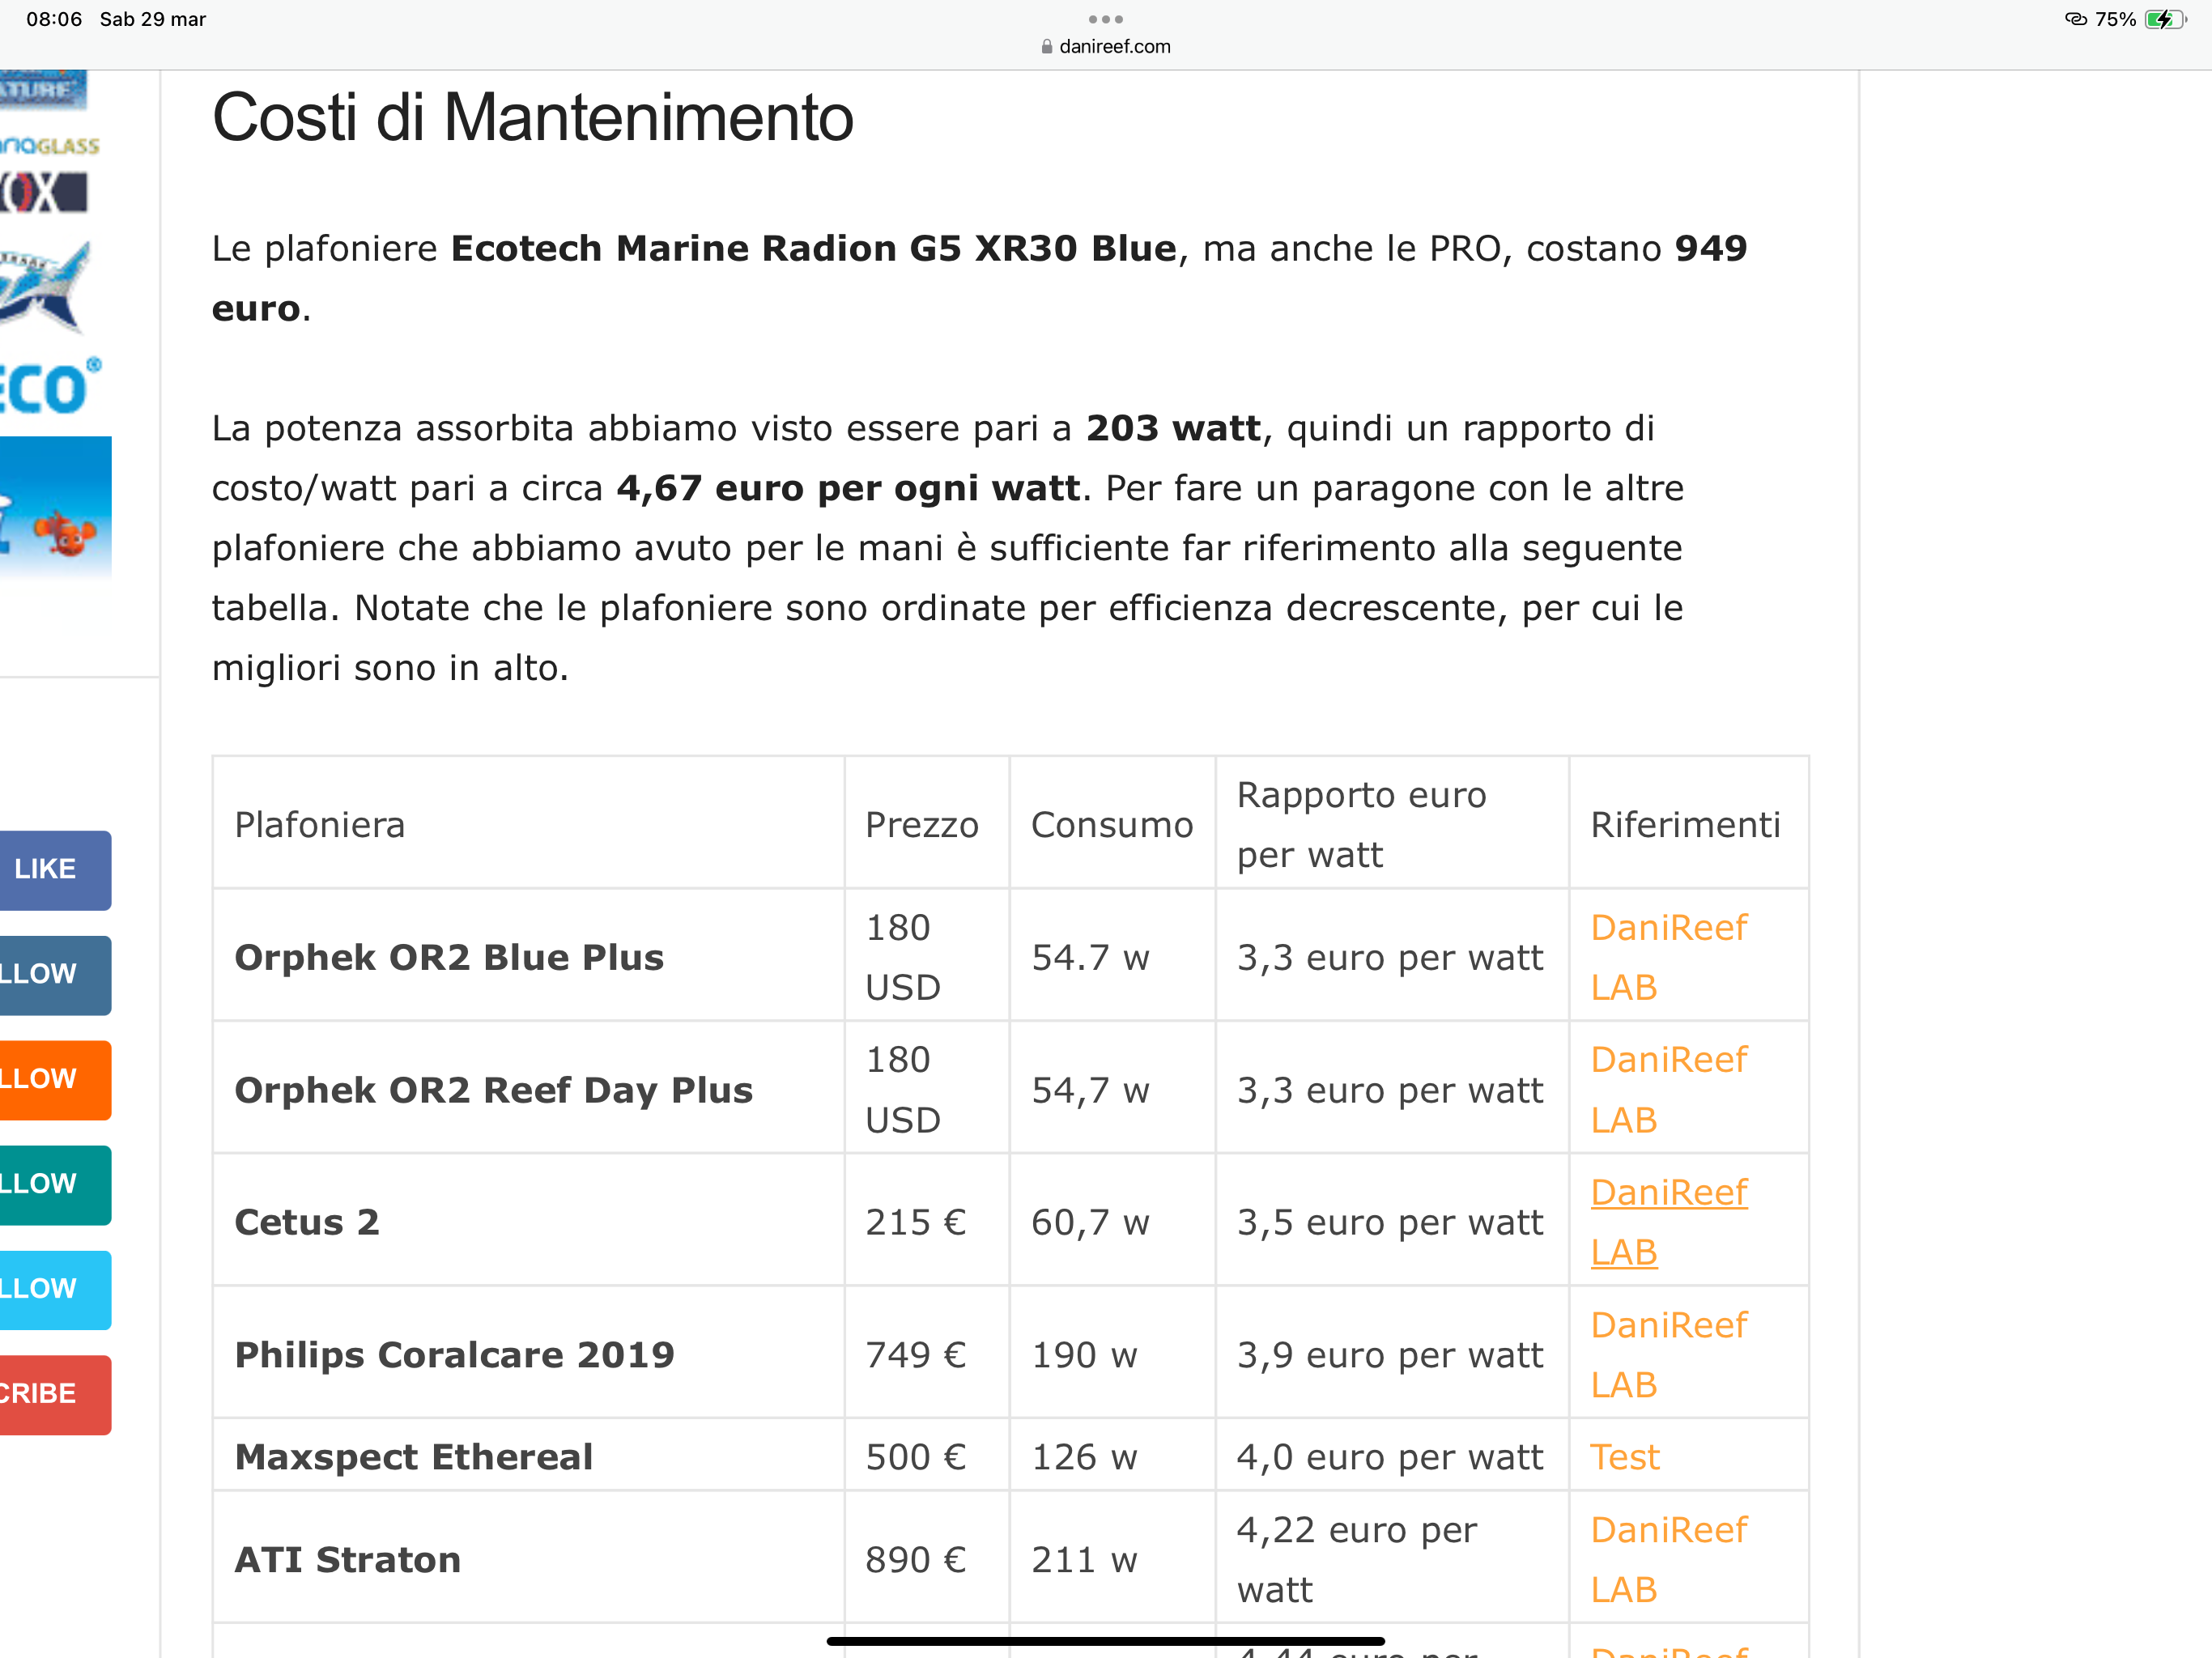This screenshot has width=2212, height=1658.
Task: Click the Consumo column header
Action: [1112, 824]
